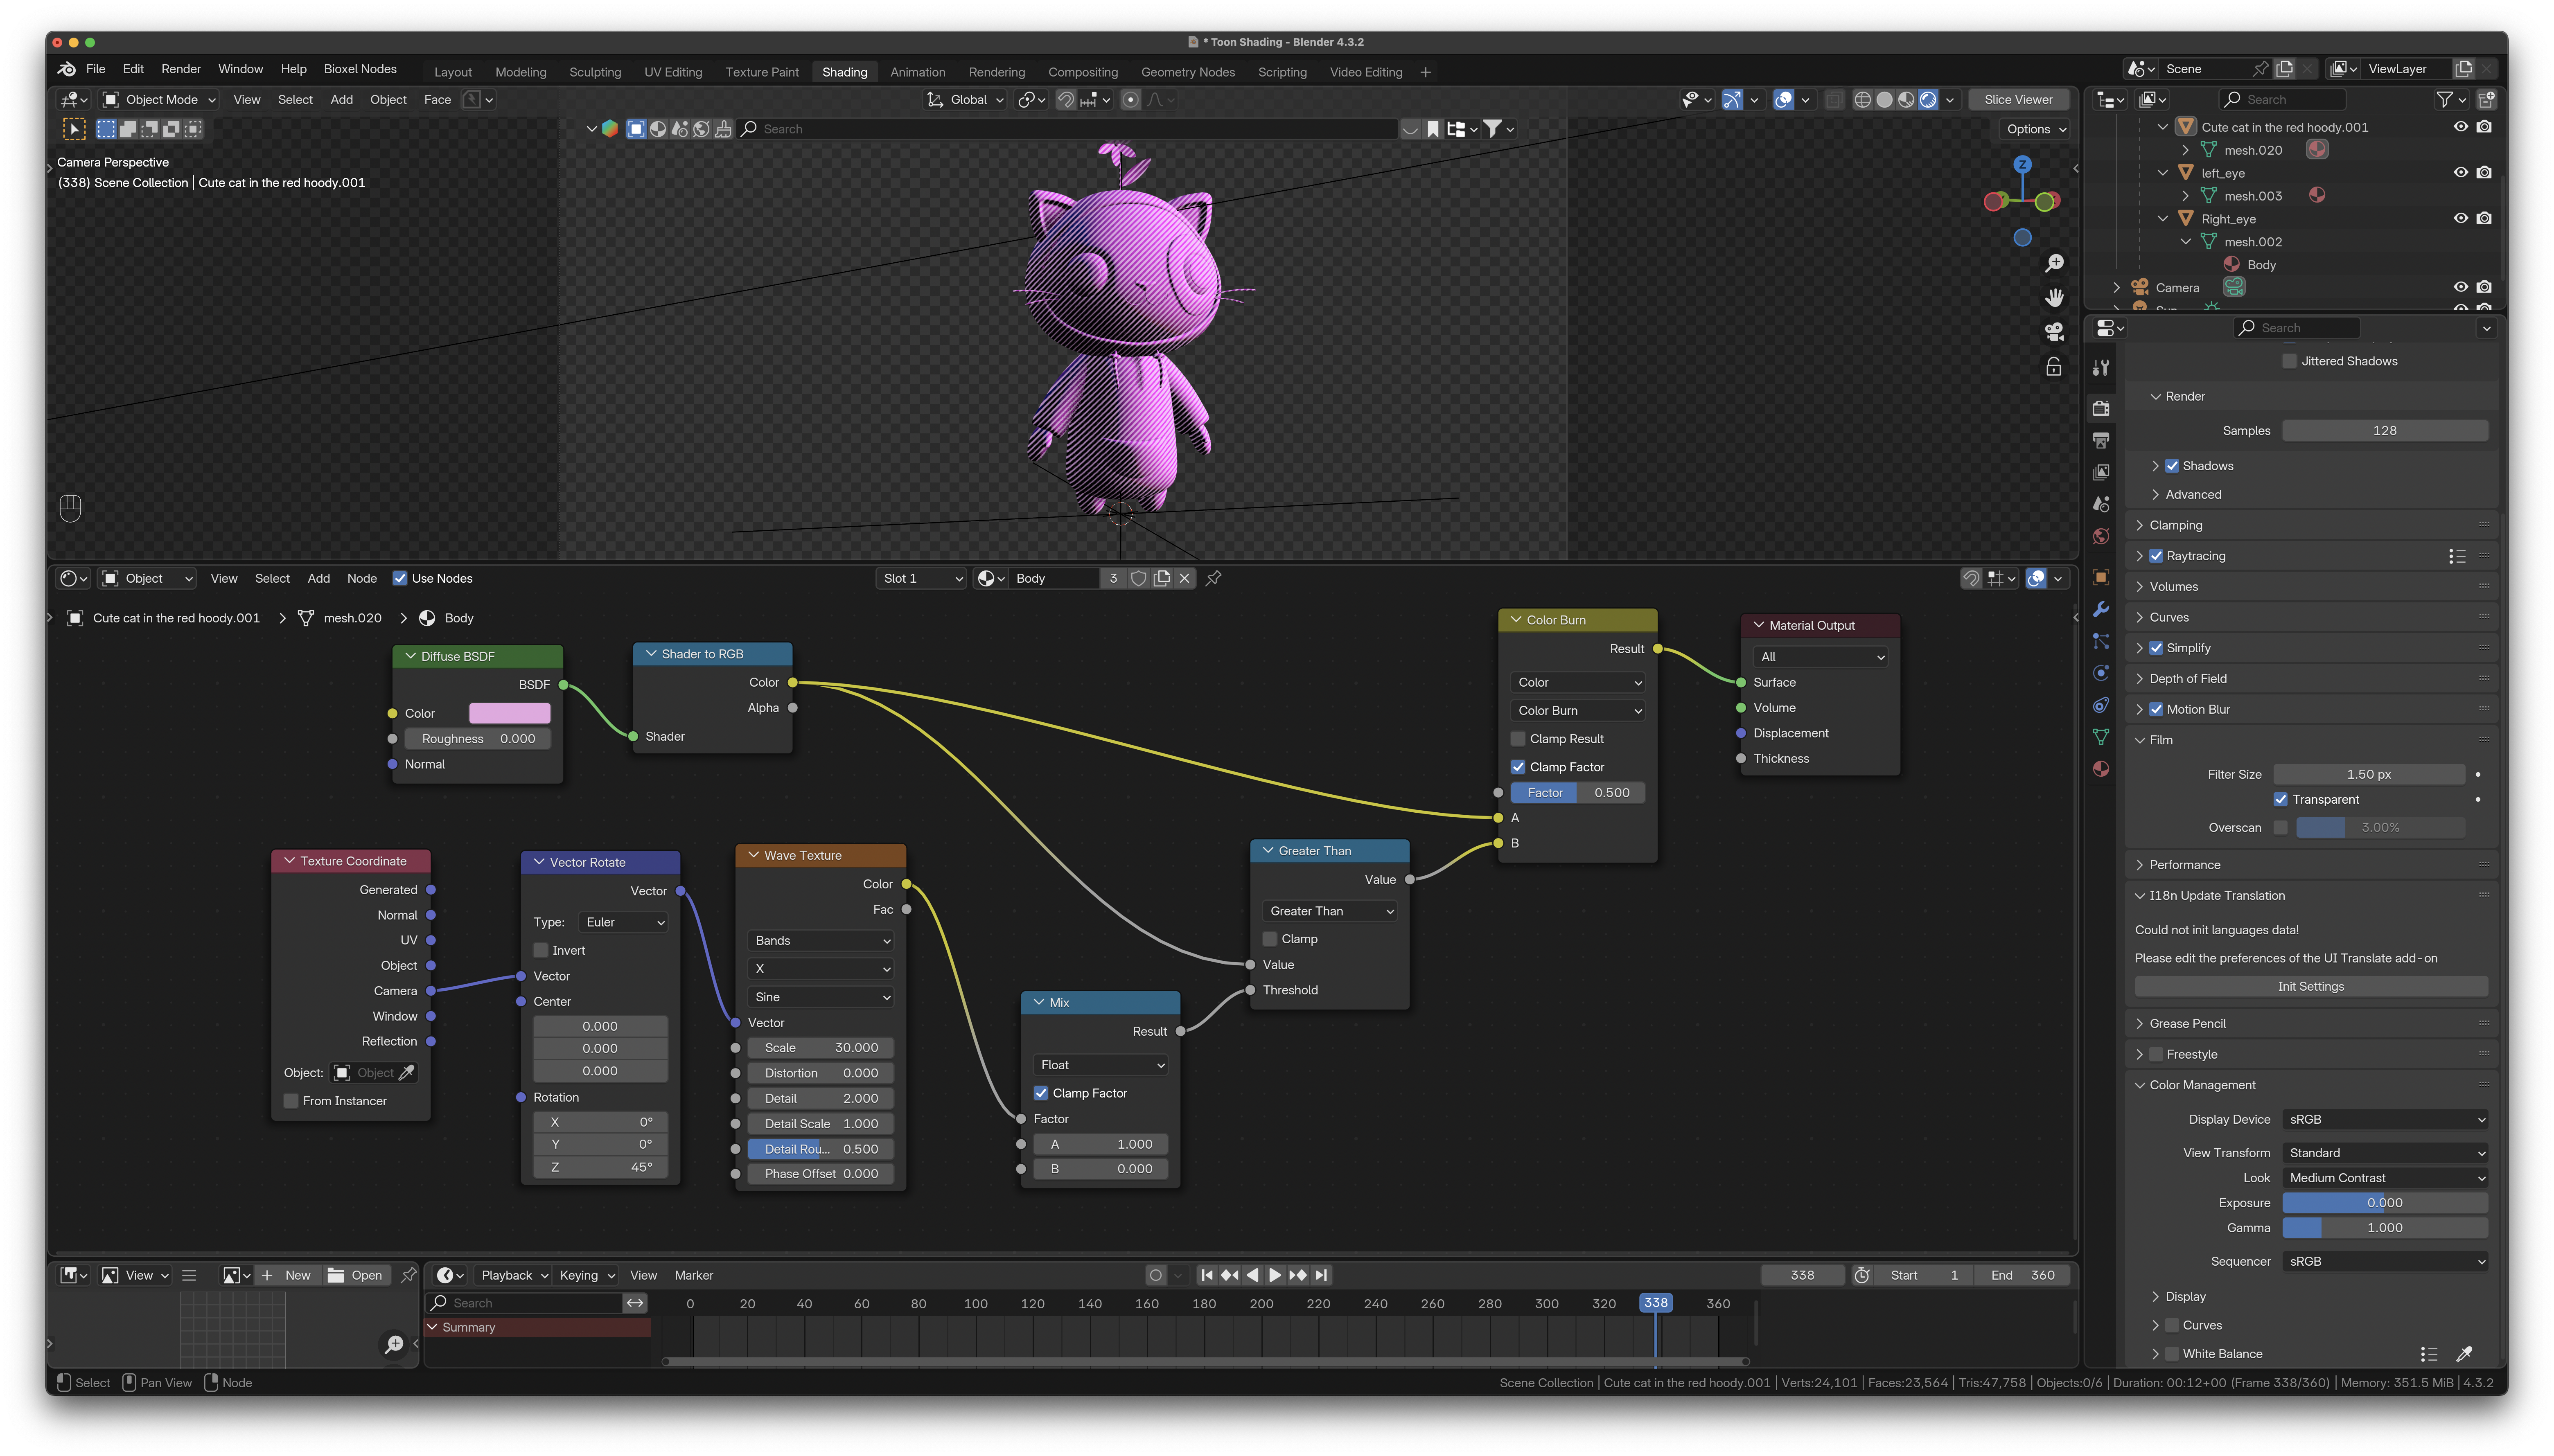This screenshot has height=1456, width=2554.
Task: Open the Sine wave profile dropdown
Action: coord(821,997)
